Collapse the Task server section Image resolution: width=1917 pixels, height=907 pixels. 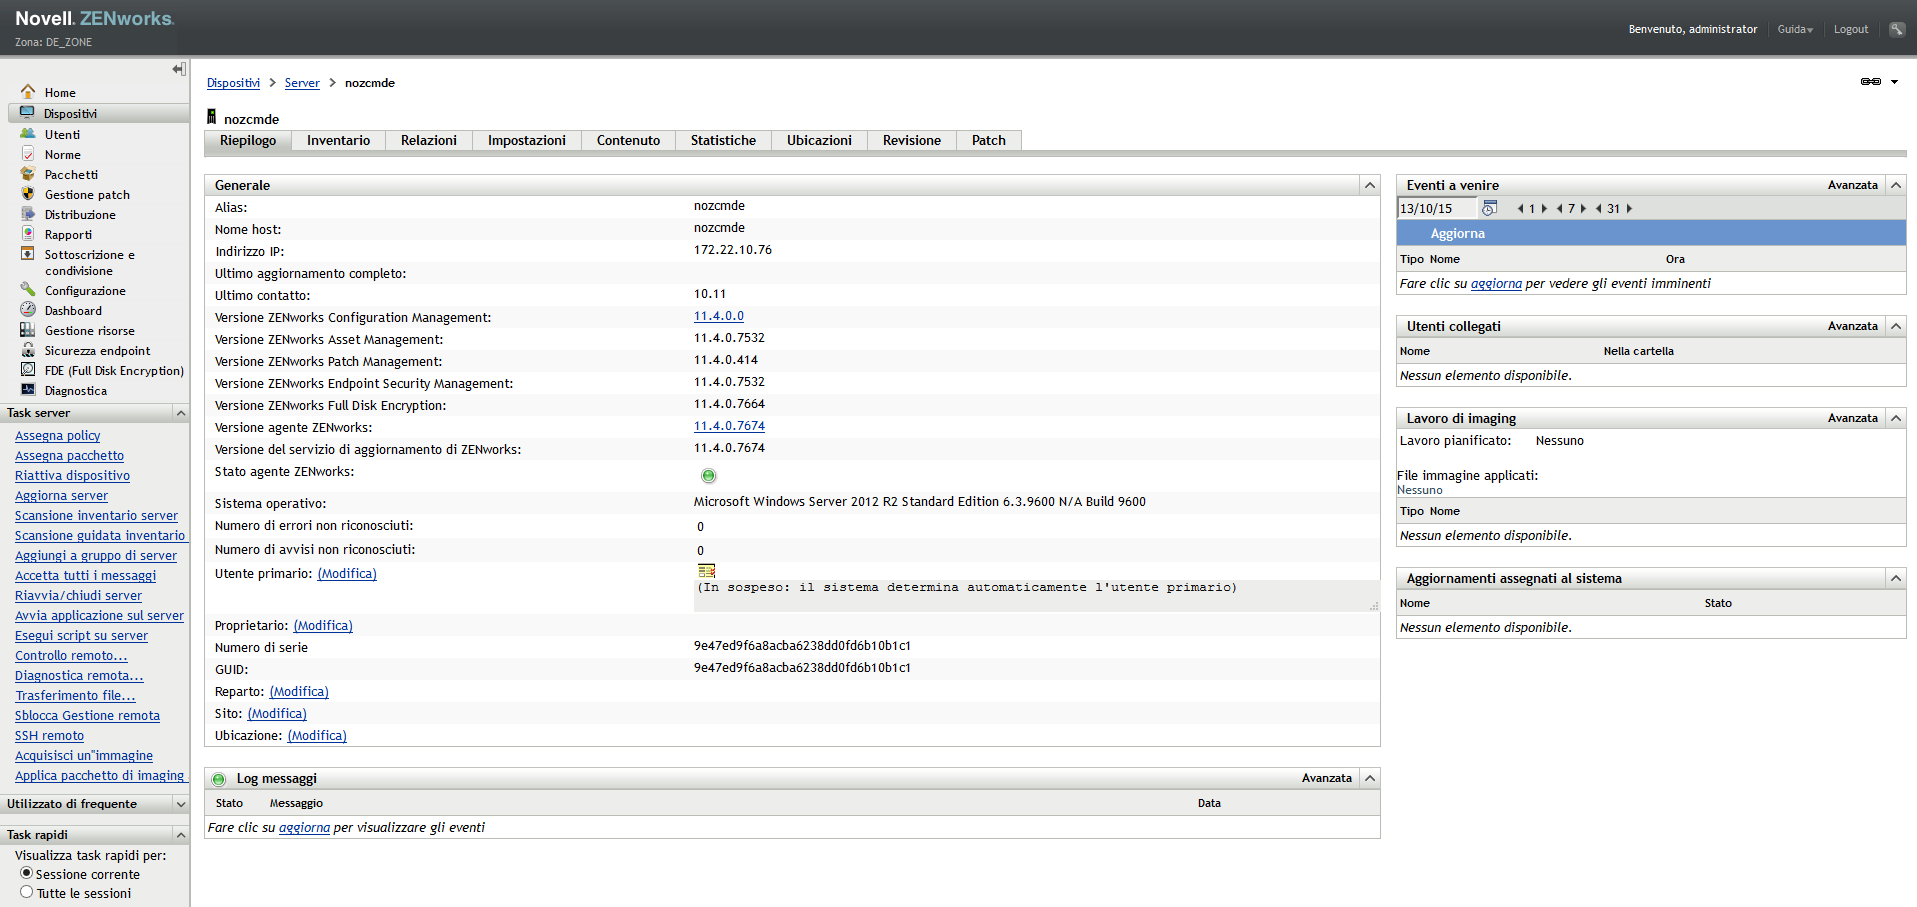(x=181, y=413)
